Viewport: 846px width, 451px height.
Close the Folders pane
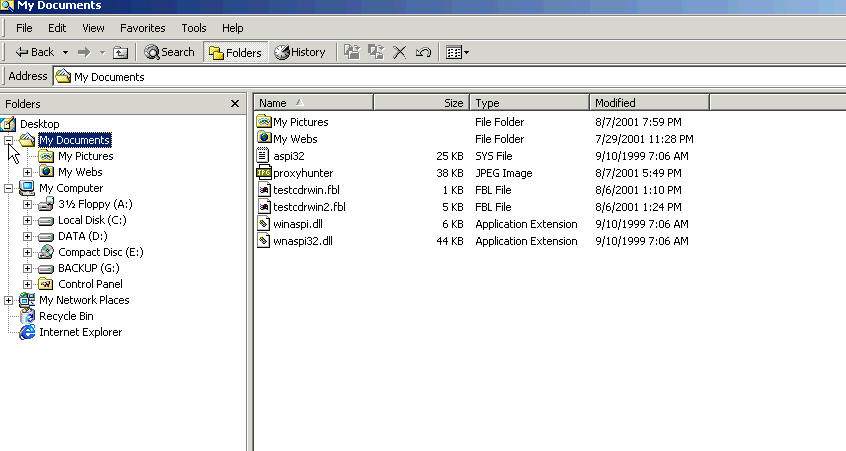[x=235, y=104]
